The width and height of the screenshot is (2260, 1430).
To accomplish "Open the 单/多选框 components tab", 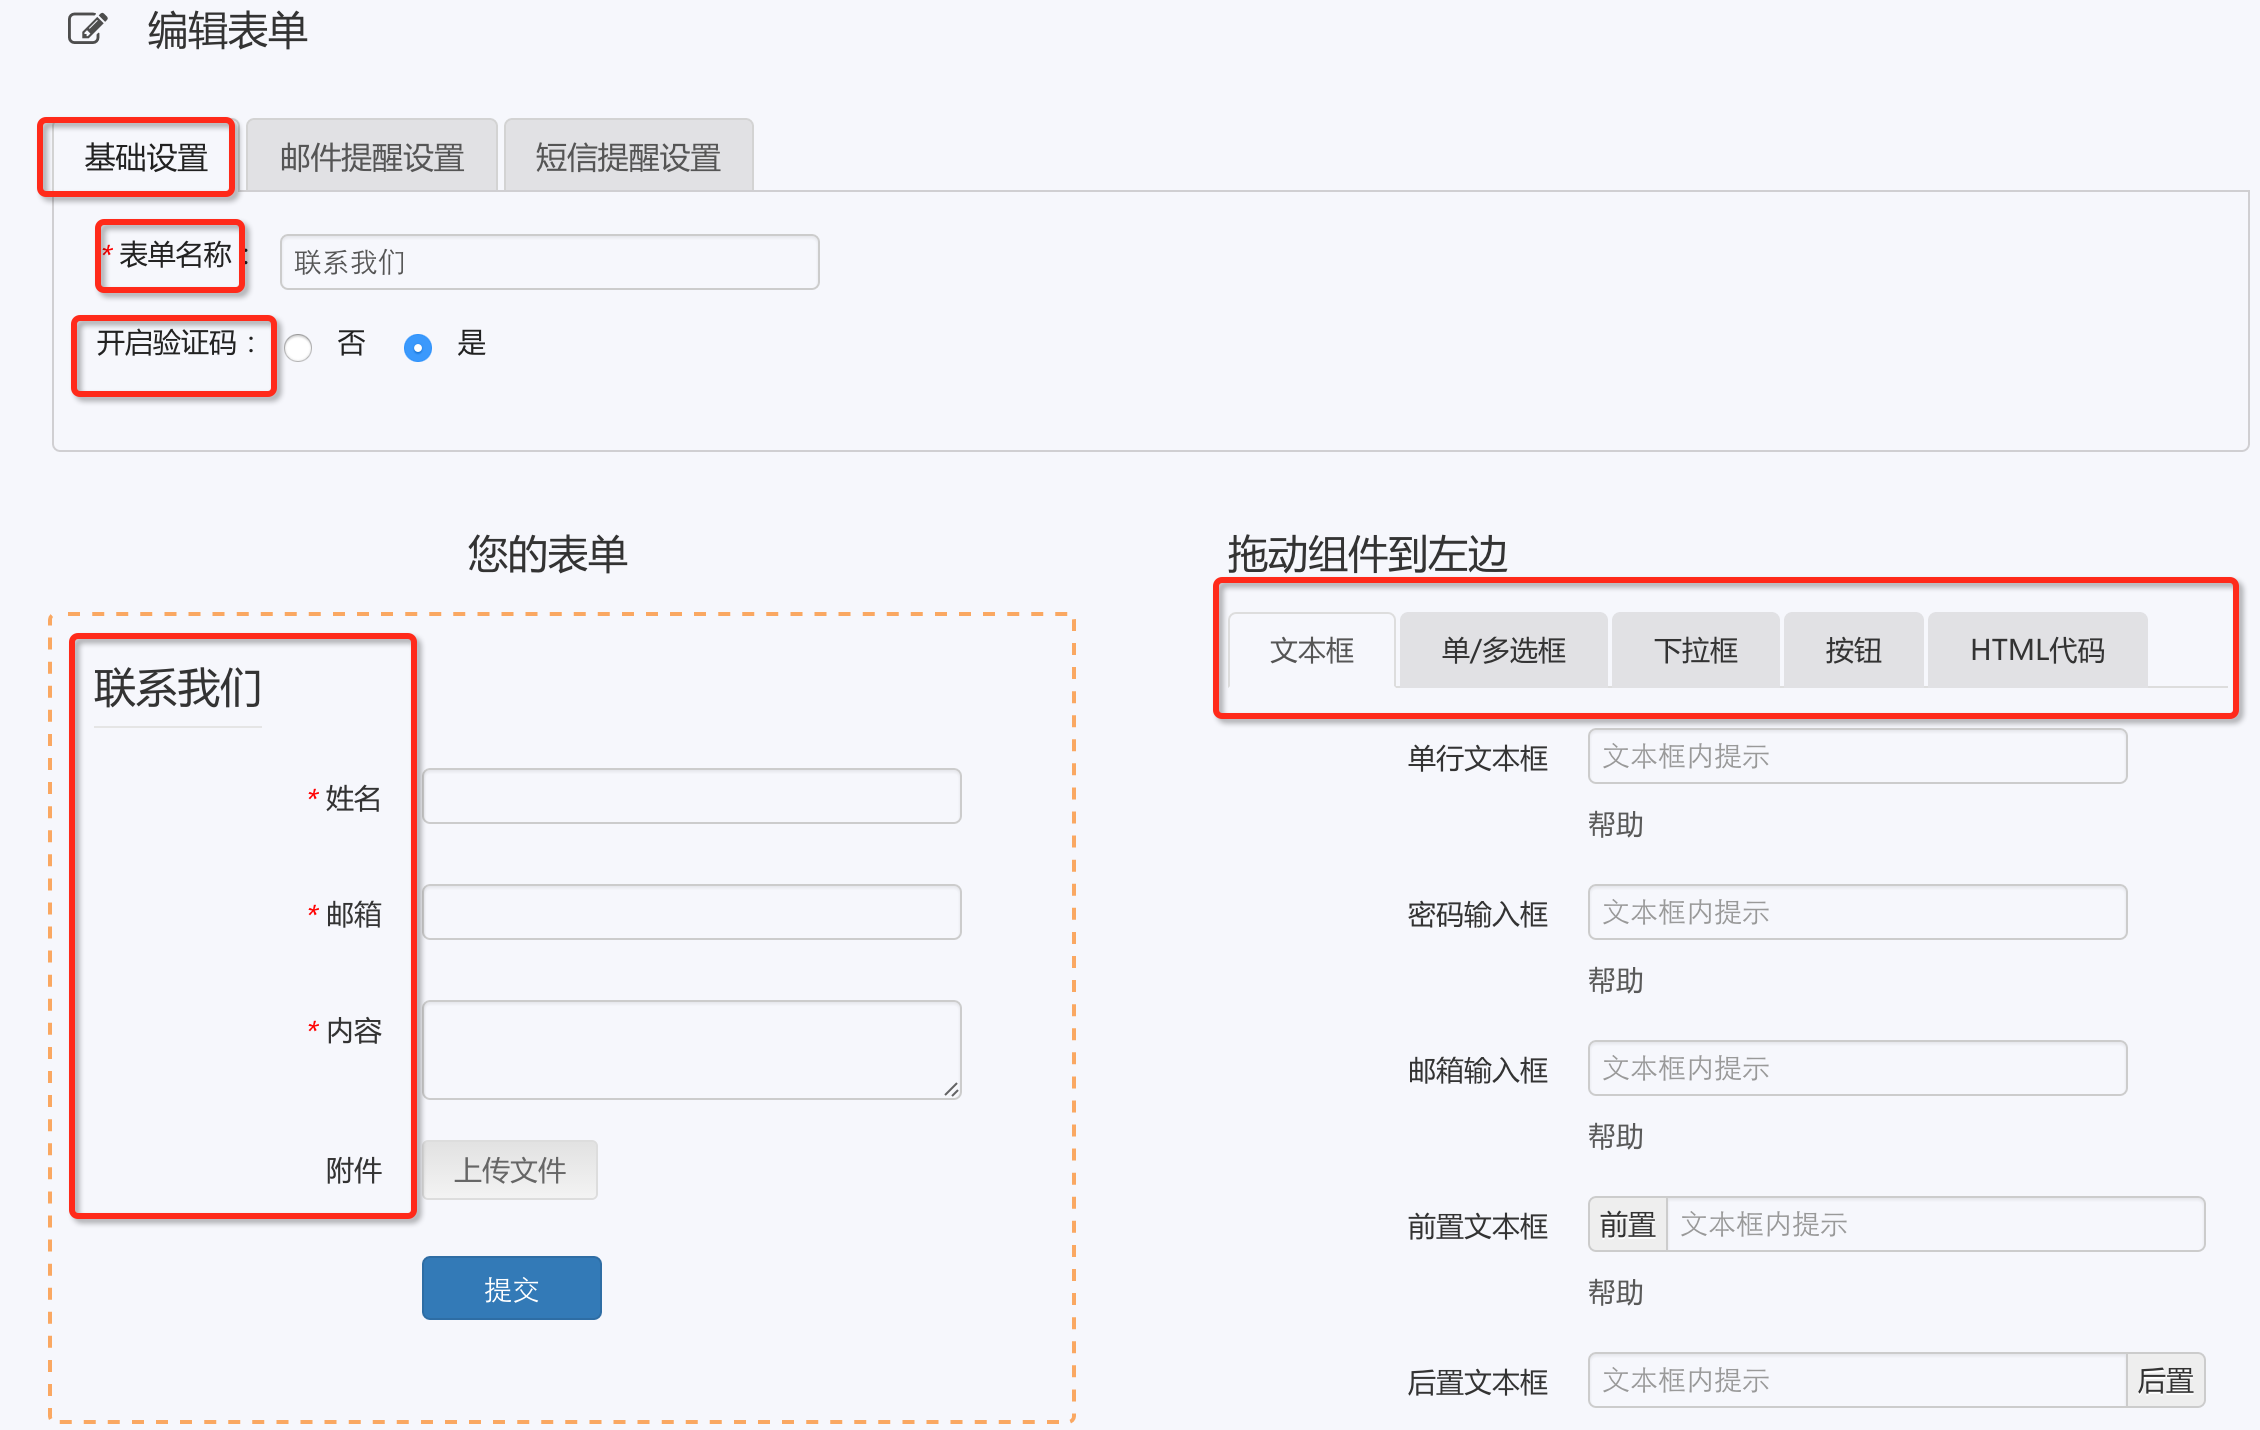I will (1503, 651).
